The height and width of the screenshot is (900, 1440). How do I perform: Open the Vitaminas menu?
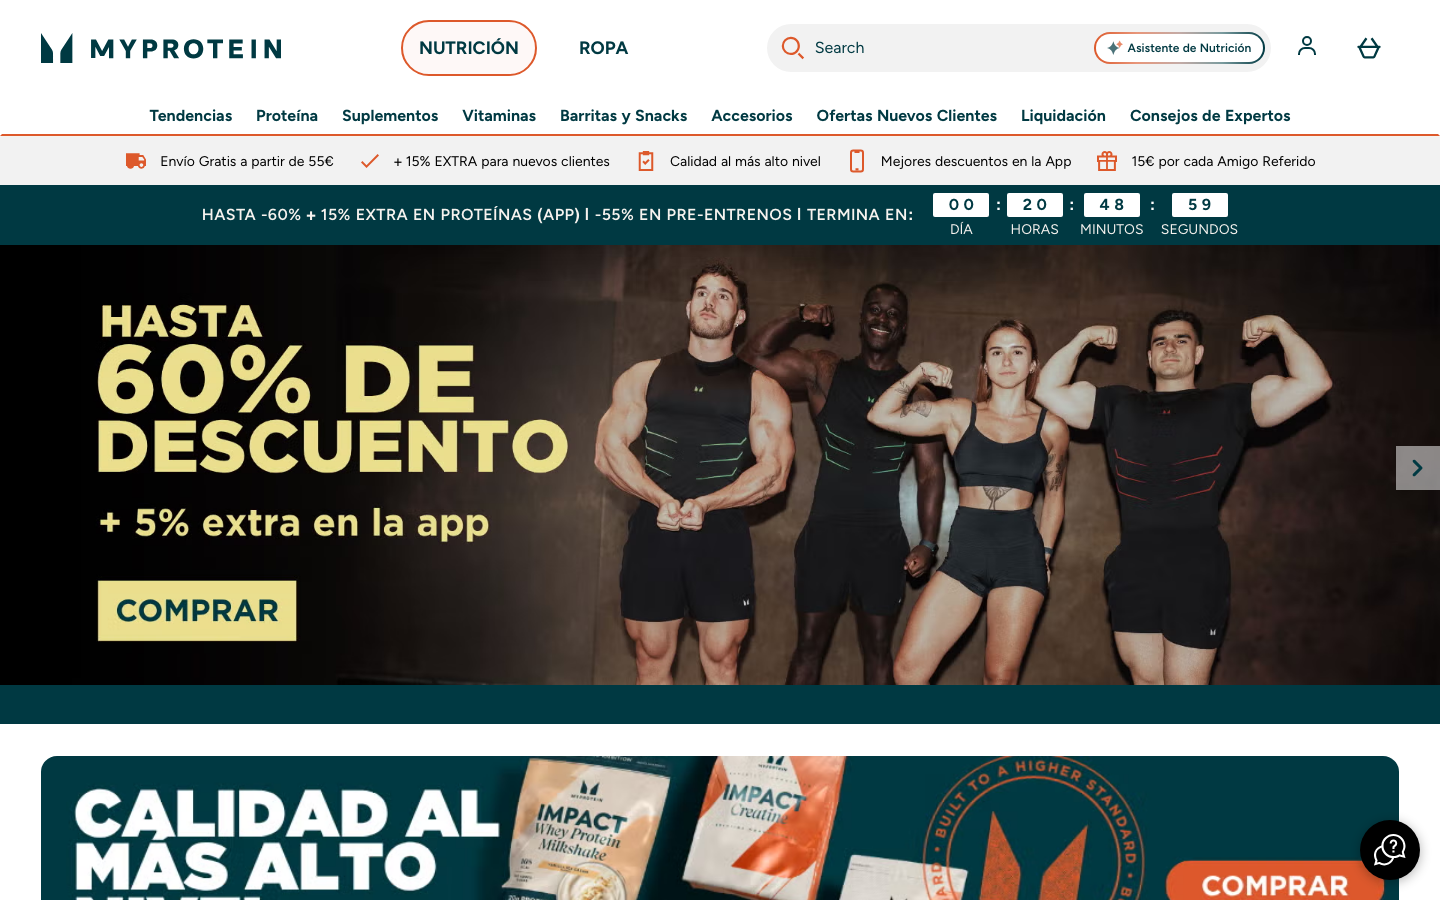click(x=499, y=116)
